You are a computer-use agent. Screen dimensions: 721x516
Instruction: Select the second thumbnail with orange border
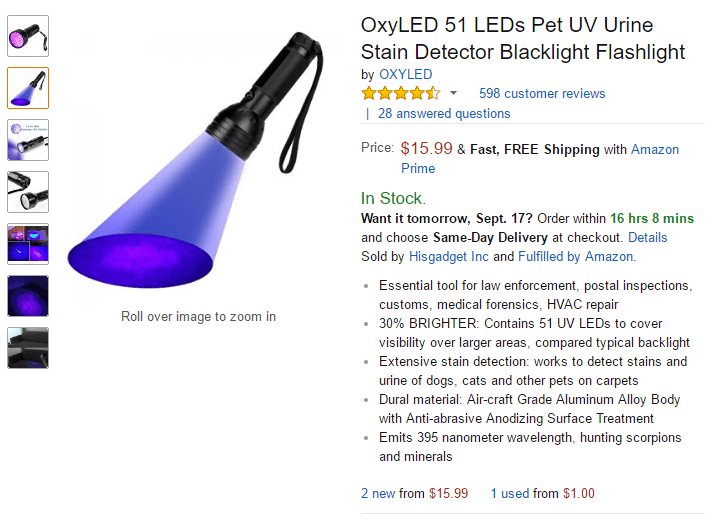[28, 87]
